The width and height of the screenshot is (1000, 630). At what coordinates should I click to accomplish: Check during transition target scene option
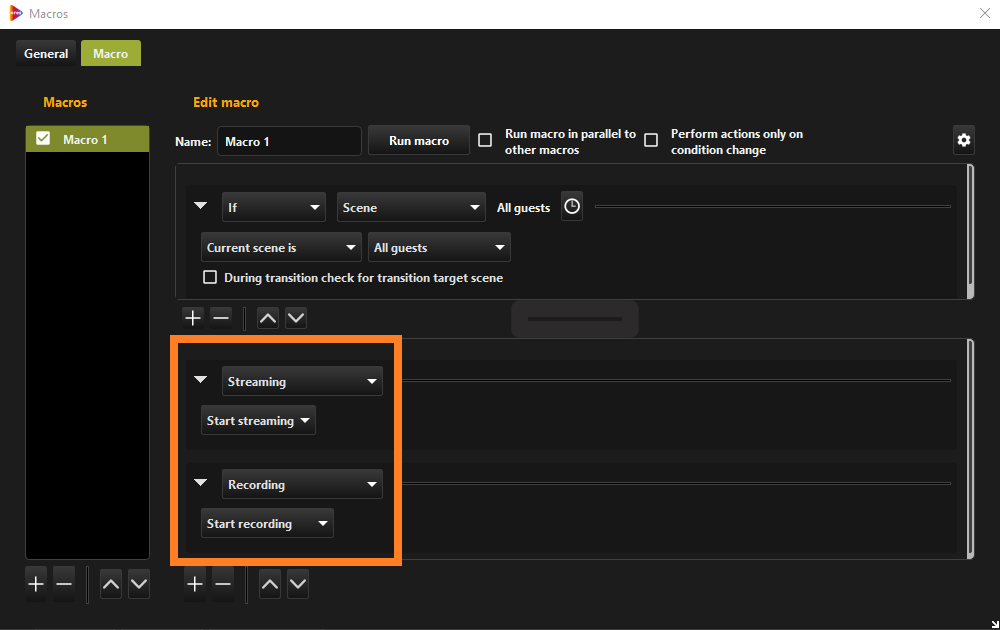tap(210, 277)
